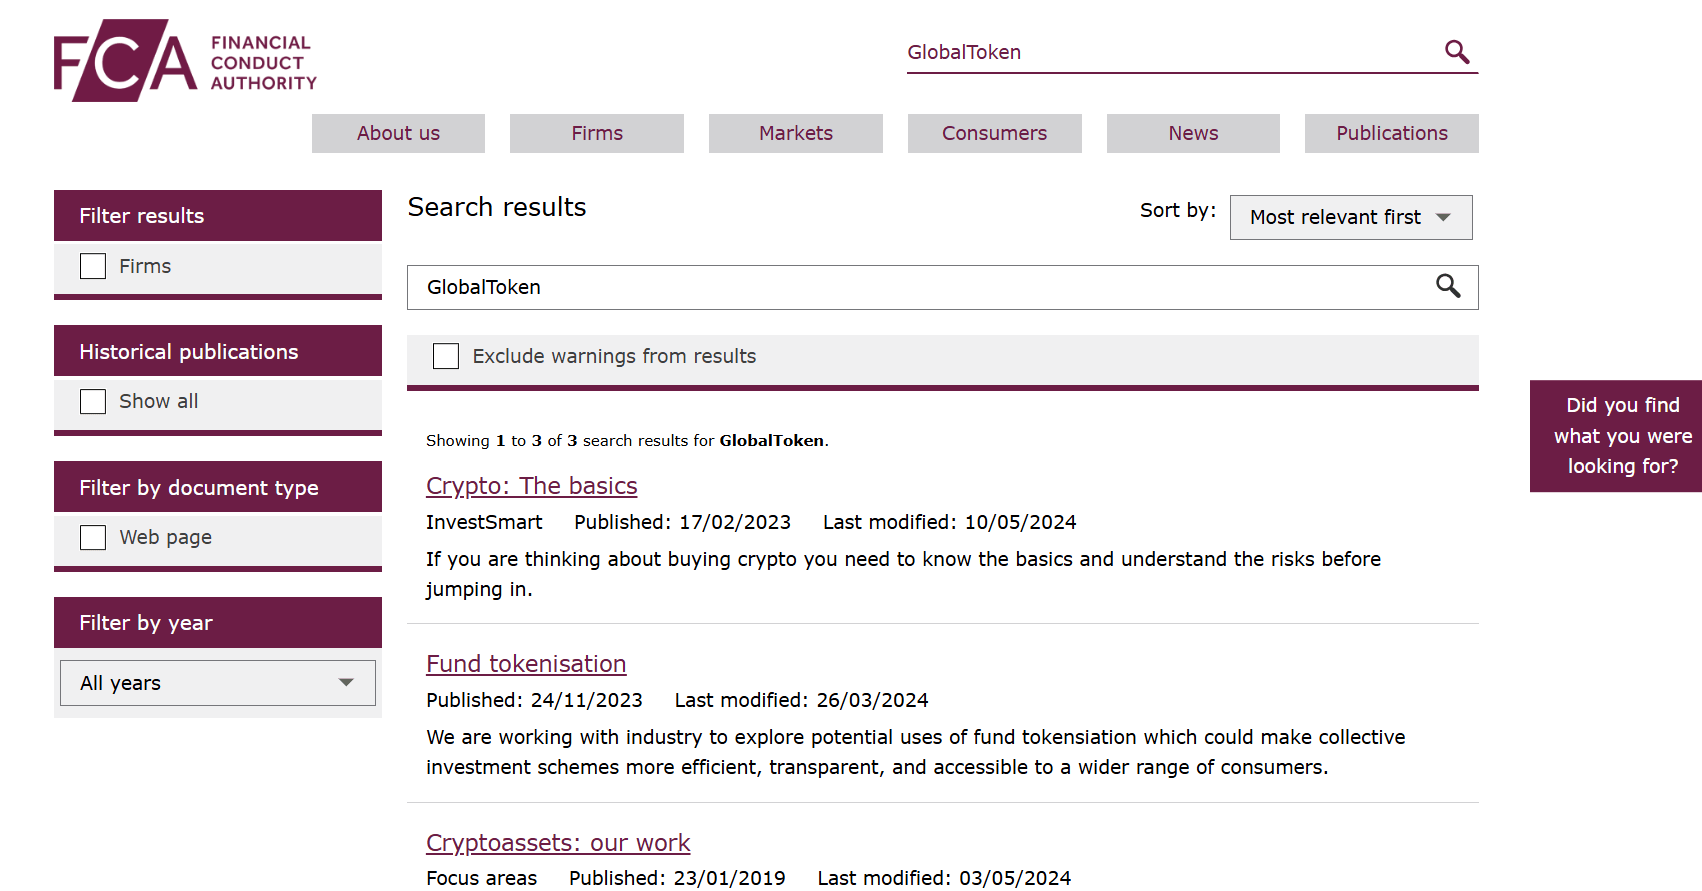
Task: Open the Publications menu
Action: point(1392,133)
